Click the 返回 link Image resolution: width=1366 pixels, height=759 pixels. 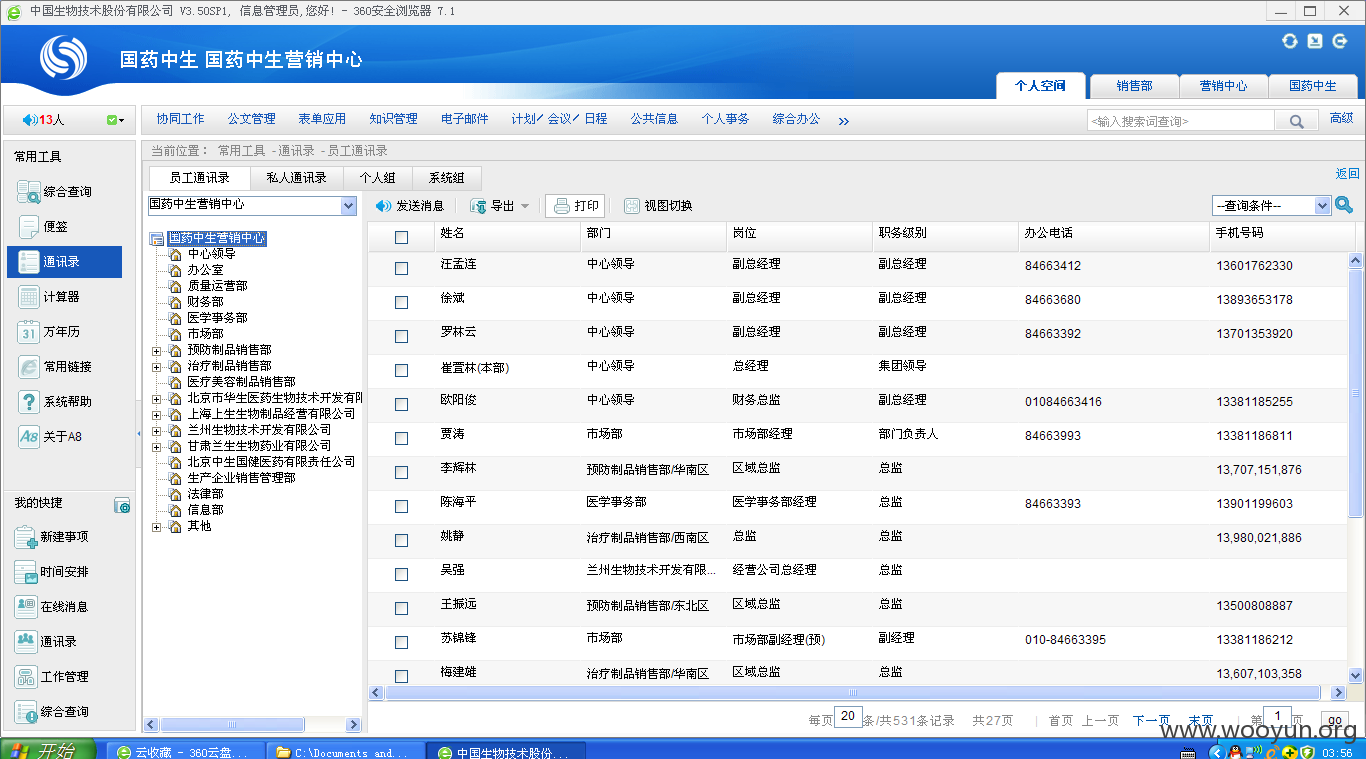(1347, 174)
